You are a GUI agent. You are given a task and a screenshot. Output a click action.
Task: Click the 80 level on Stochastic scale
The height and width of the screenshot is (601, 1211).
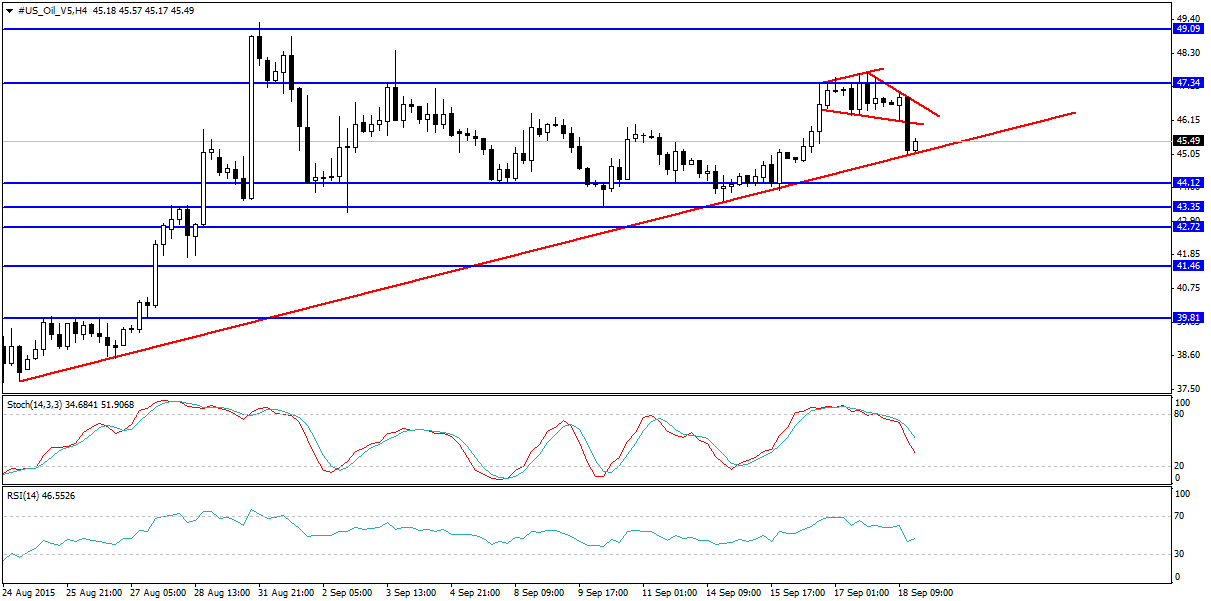click(1180, 414)
